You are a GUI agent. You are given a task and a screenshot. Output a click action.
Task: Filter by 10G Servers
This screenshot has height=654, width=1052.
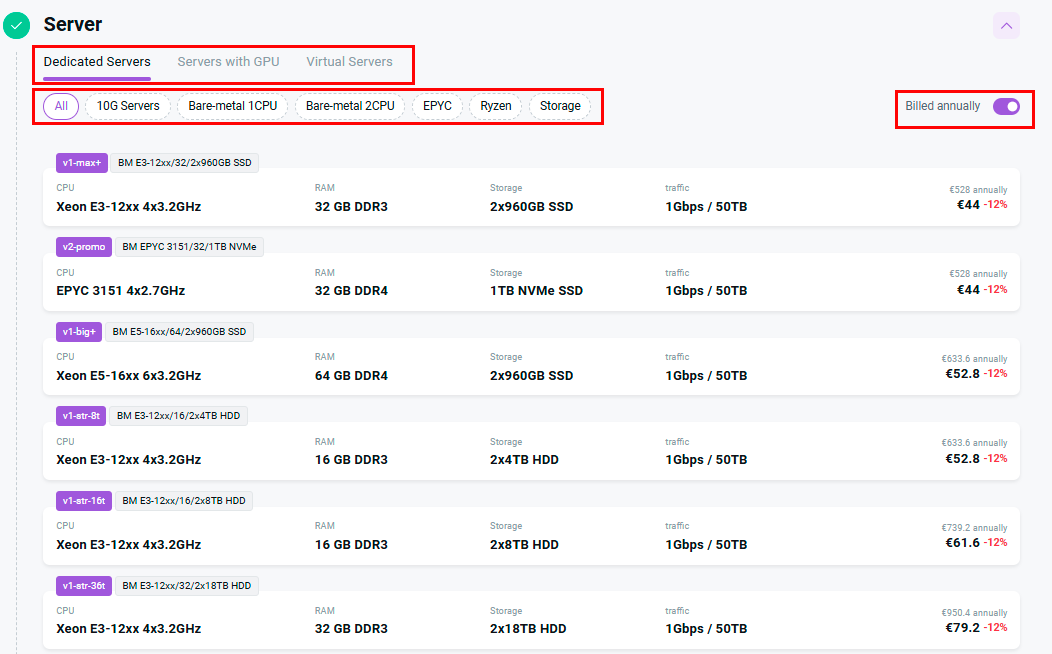(128, 106)
